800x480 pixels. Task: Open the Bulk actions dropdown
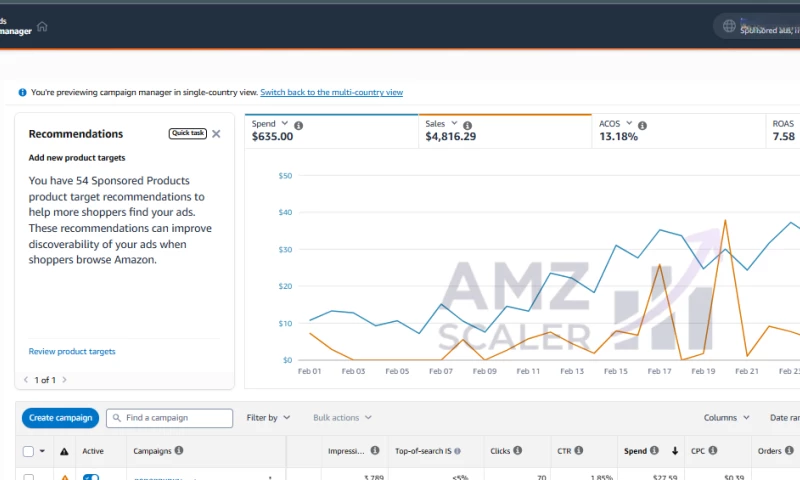tap(342, 418)
